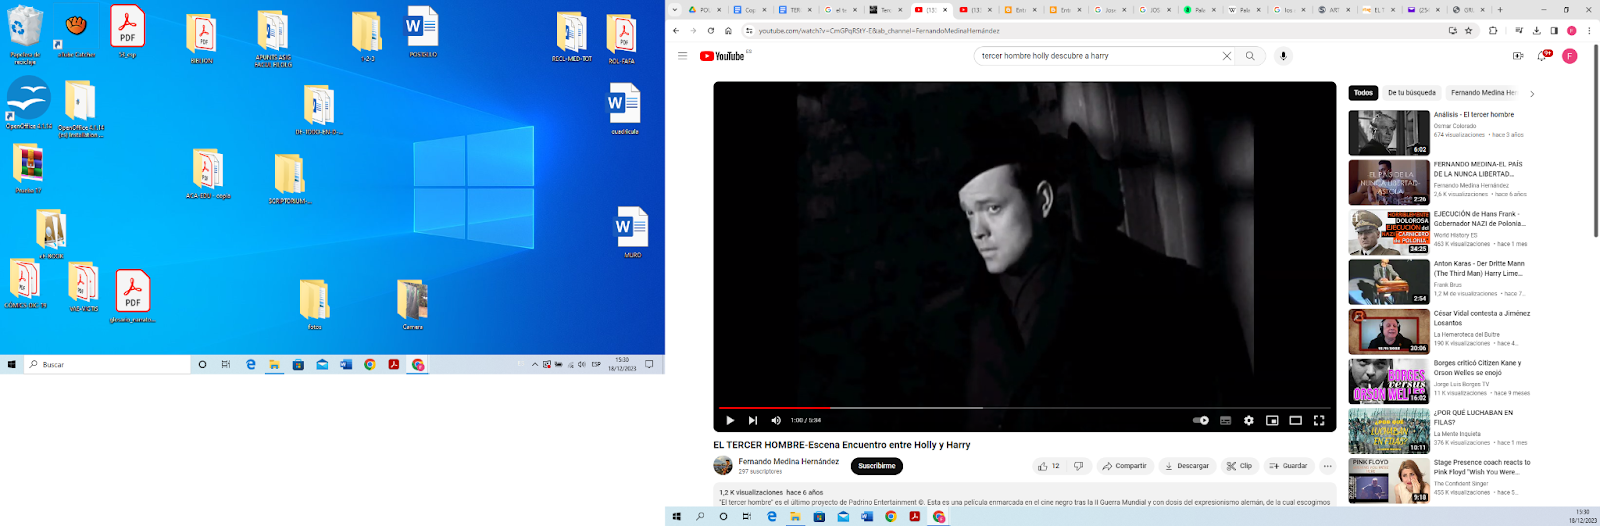Open the WinRAR archive desktop icon
Screen dimensions: 1600x526
tap(28, 168)
